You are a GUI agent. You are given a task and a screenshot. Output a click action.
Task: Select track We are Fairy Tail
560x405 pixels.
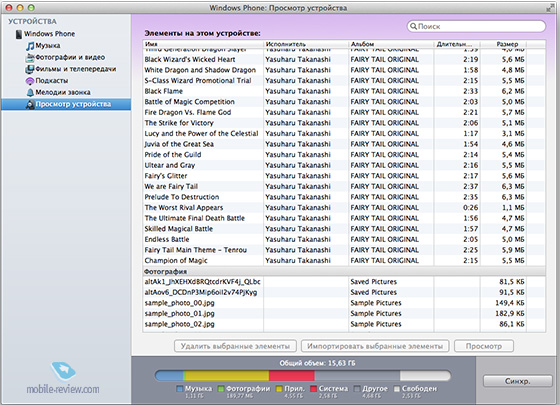[x=344, y=186]
